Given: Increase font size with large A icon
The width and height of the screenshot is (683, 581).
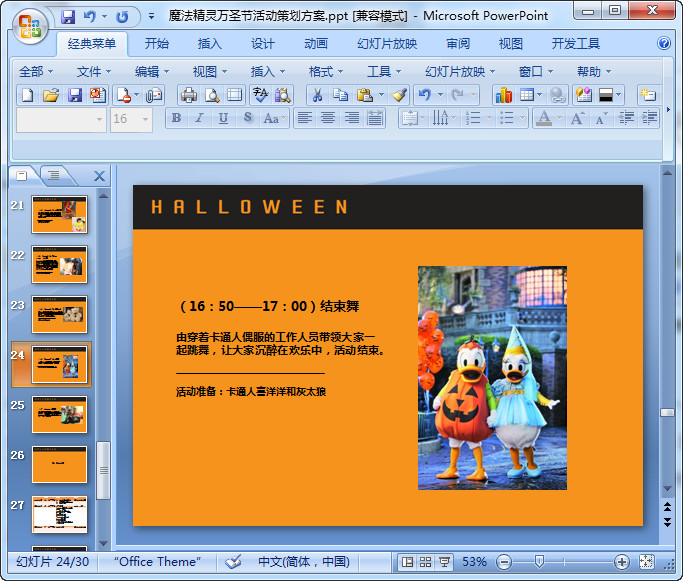Looking at the screenshot, I should click(x=578, y=118).
